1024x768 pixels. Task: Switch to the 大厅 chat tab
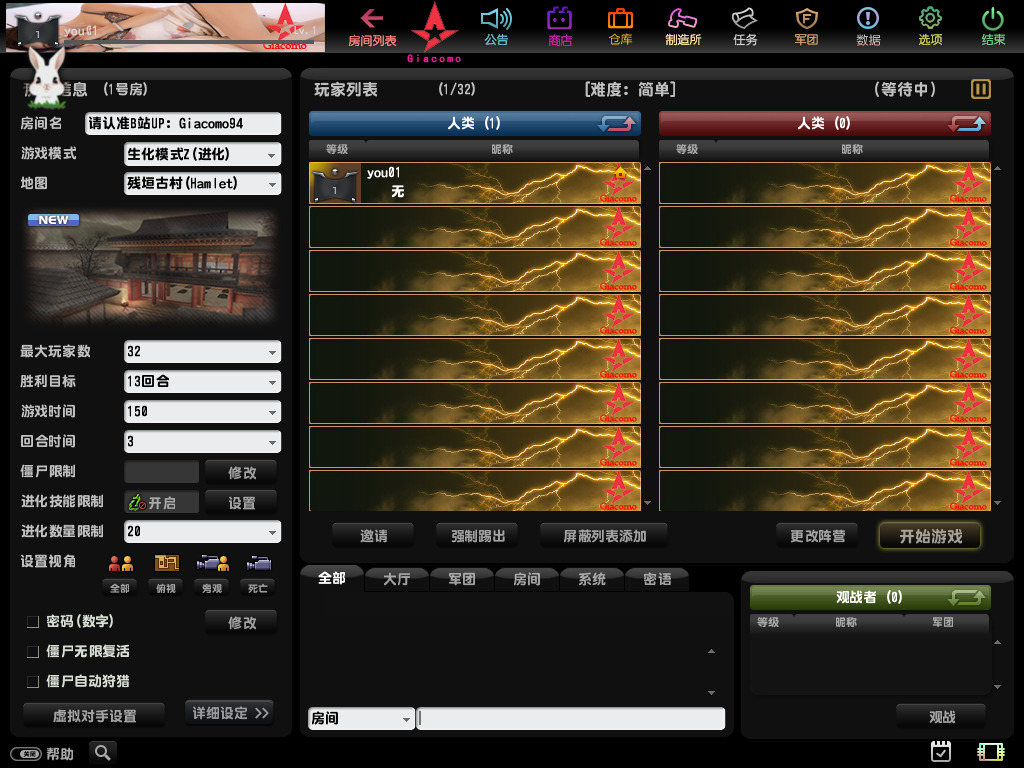tap(397, 580)
